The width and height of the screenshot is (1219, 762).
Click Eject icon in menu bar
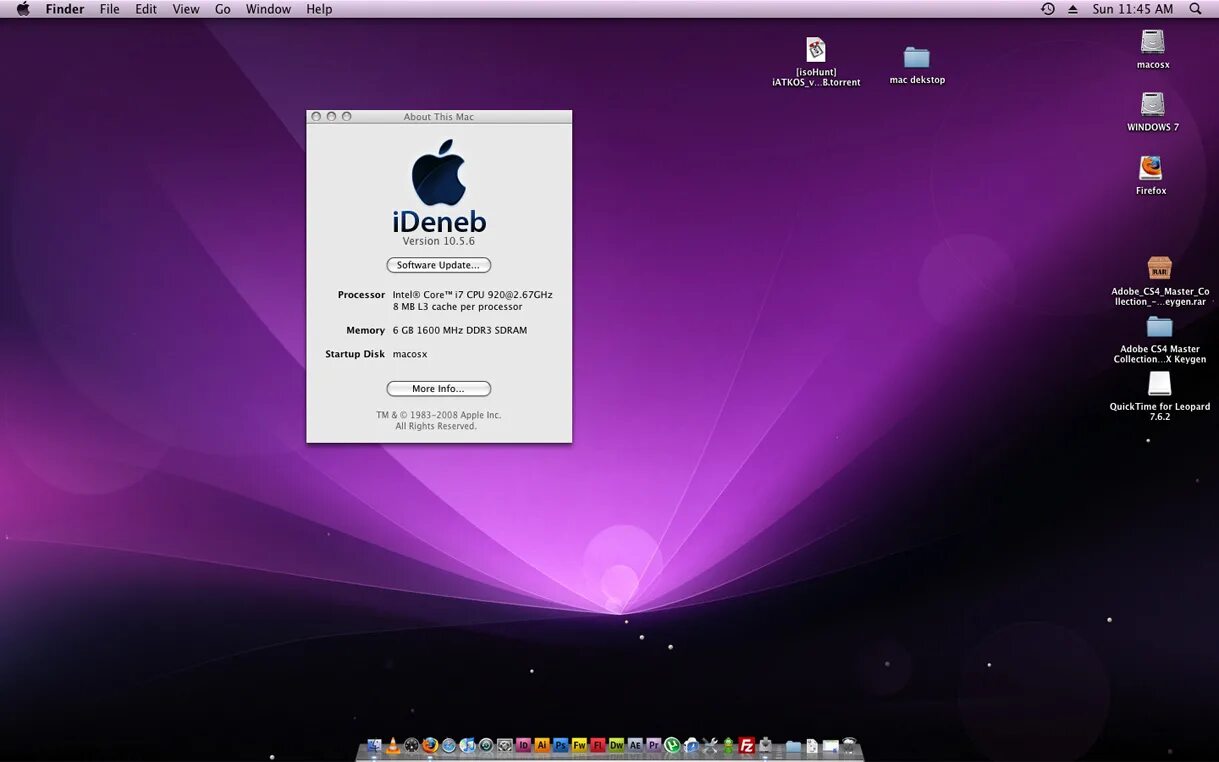(1073, 9)
